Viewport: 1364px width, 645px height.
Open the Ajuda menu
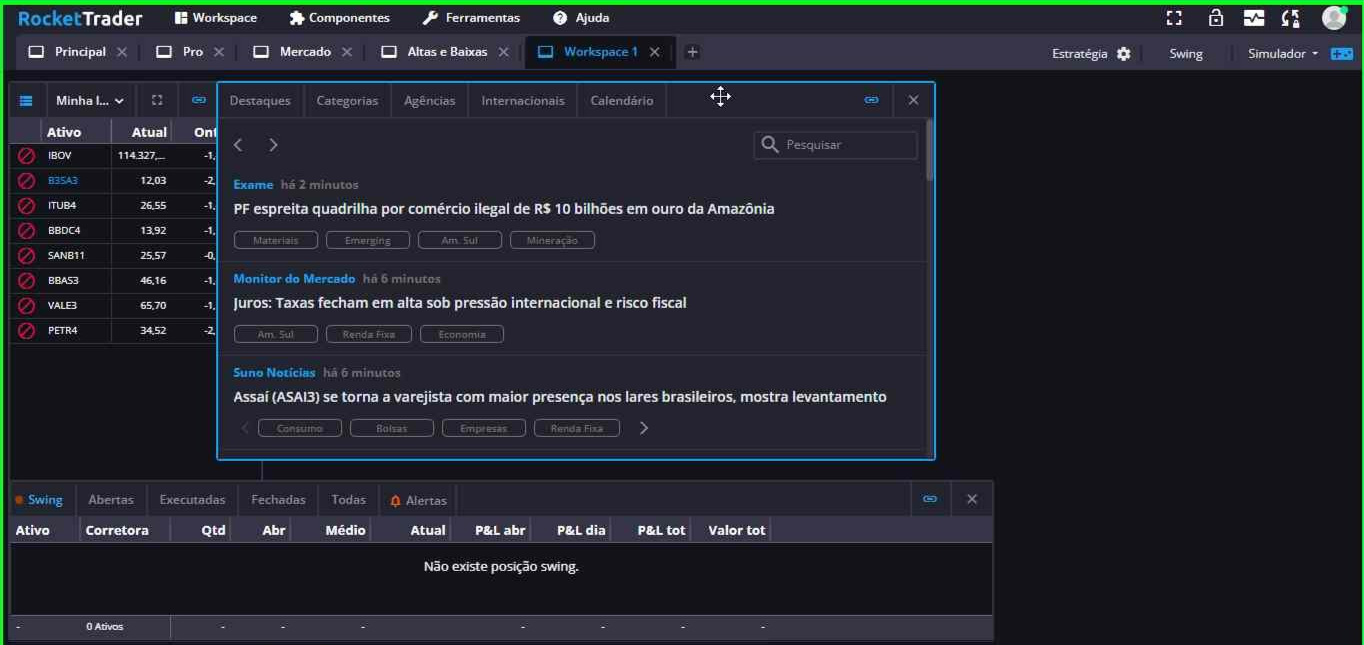(581, 18)
